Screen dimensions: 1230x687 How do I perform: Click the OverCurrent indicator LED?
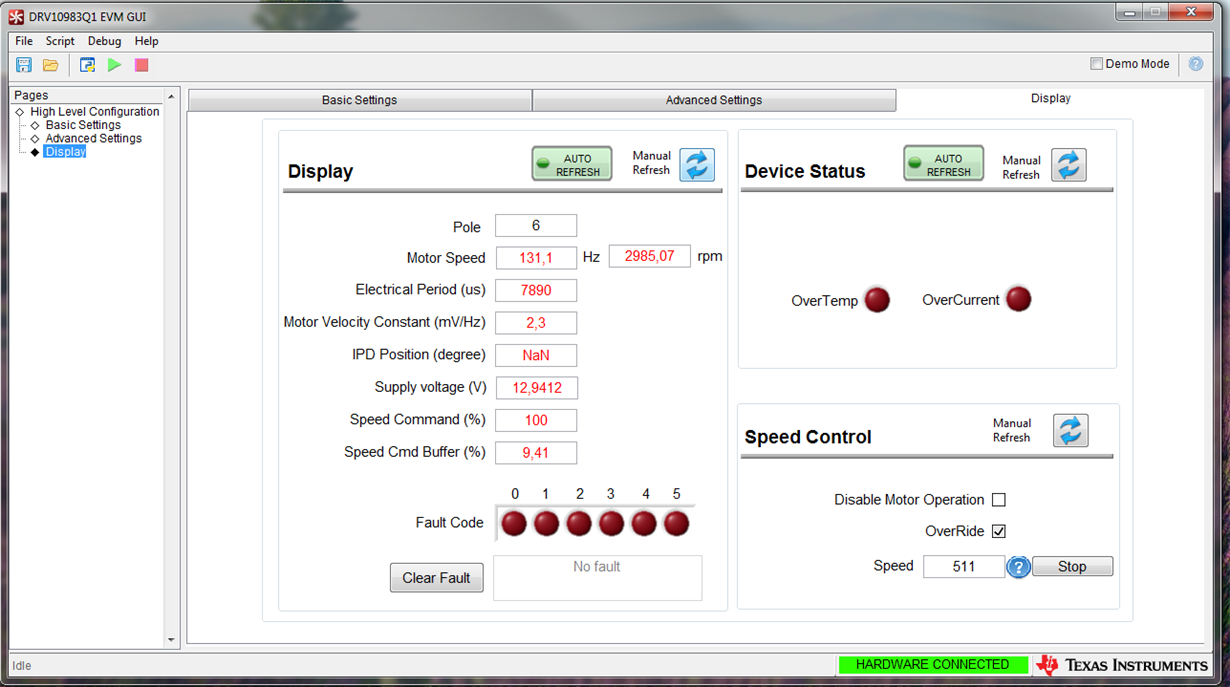(x=1018, y=299)
